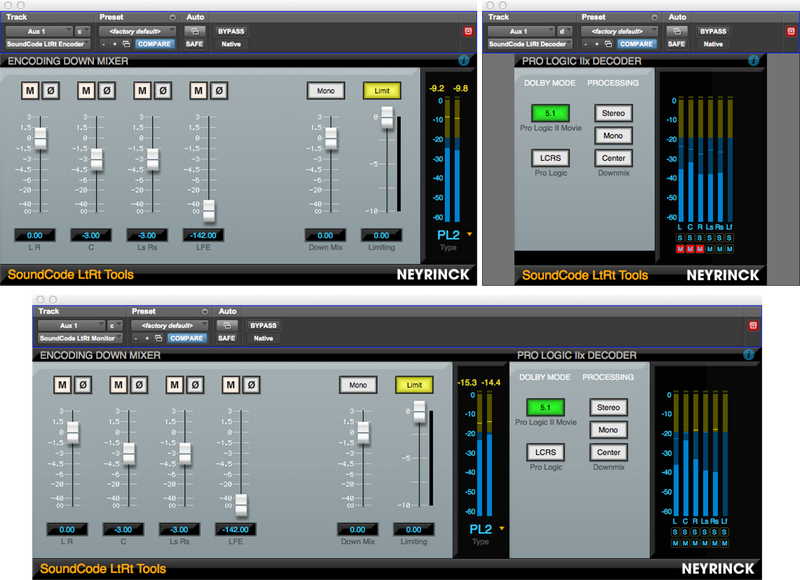Invert phase of LFE channel in Encoder

(x=219, y=91)
